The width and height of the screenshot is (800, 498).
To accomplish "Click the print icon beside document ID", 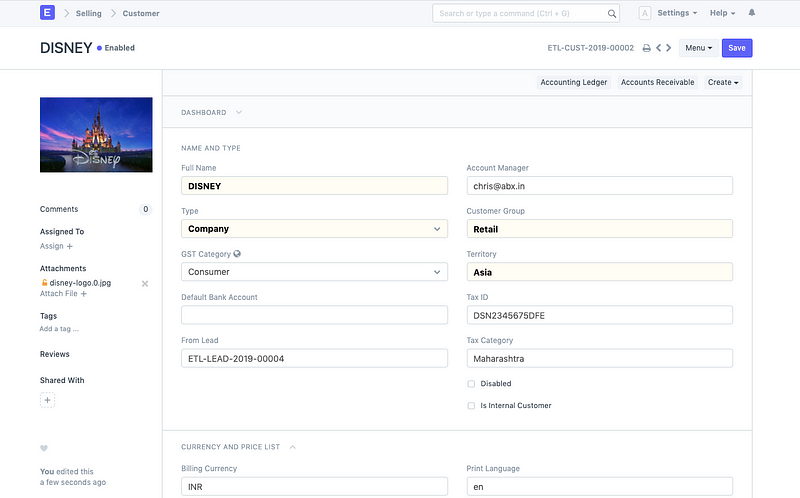I will pos(646,48).
